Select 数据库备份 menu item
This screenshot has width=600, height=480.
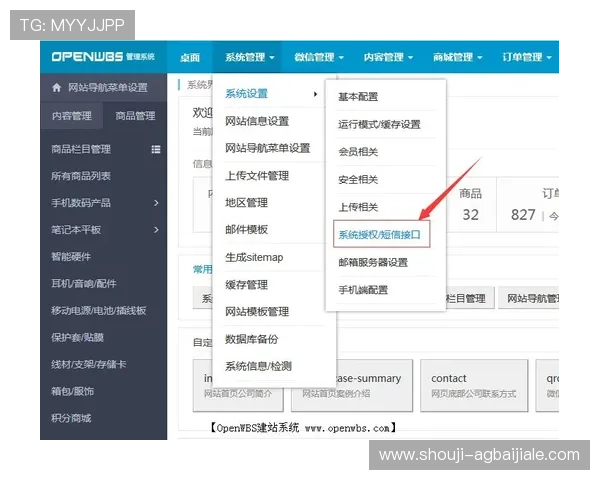tap(251, 339)
